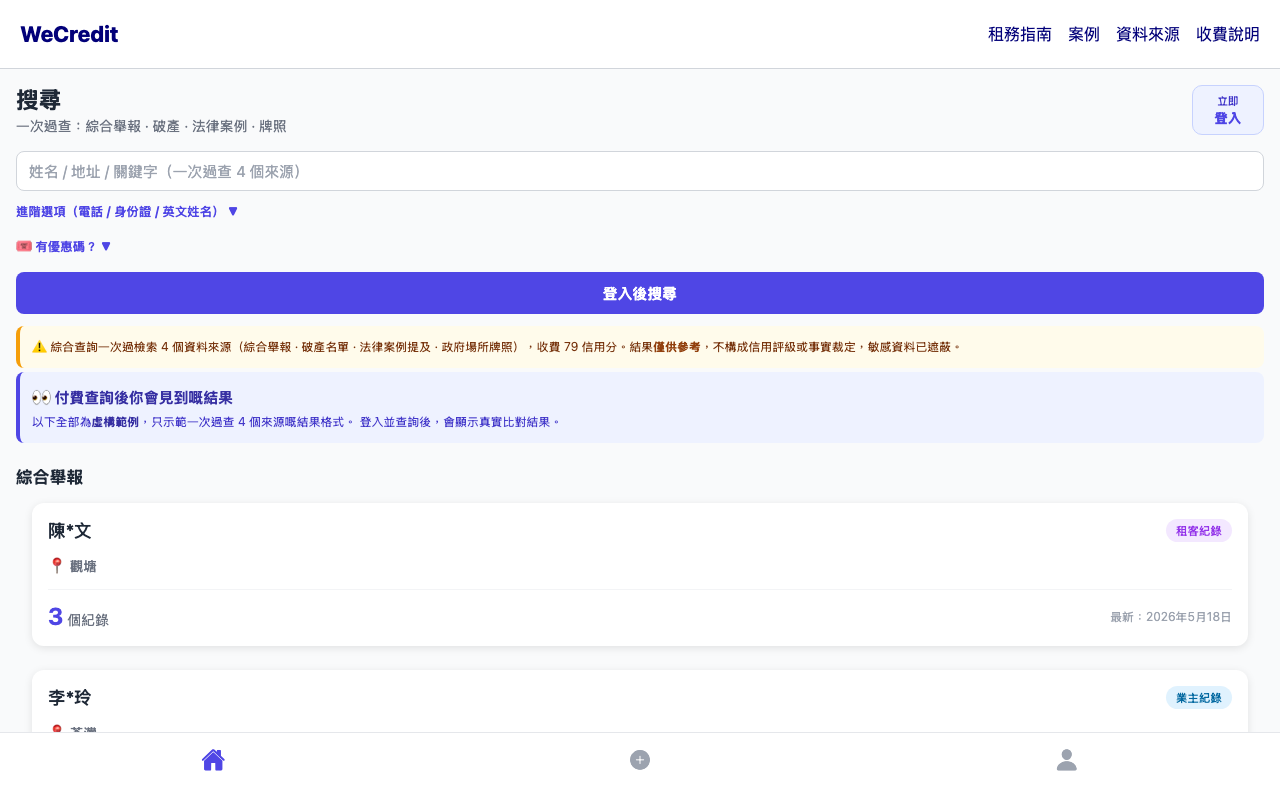The width and height of the screenshot is (1280, 800).
Task: Tap the plus add icon in bottom bar
Action: click(640, 760)
